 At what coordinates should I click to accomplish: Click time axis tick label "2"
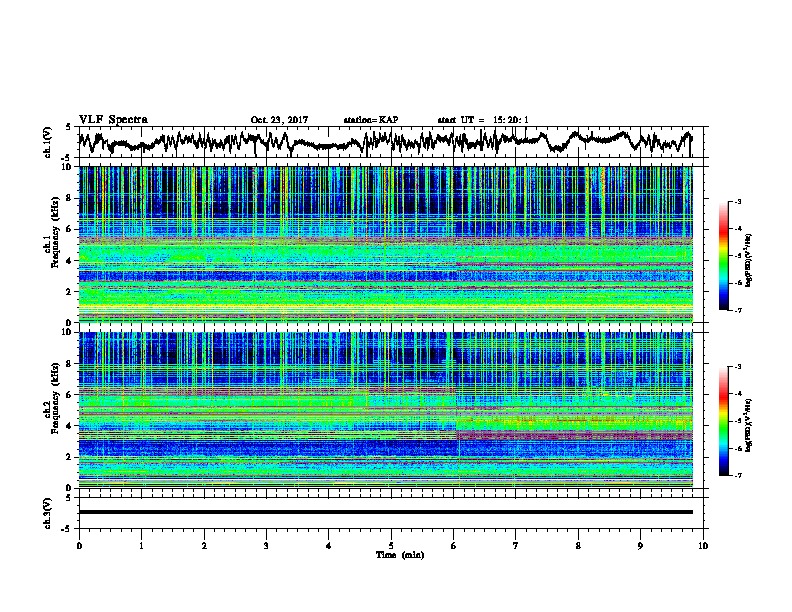click(204, 546)
